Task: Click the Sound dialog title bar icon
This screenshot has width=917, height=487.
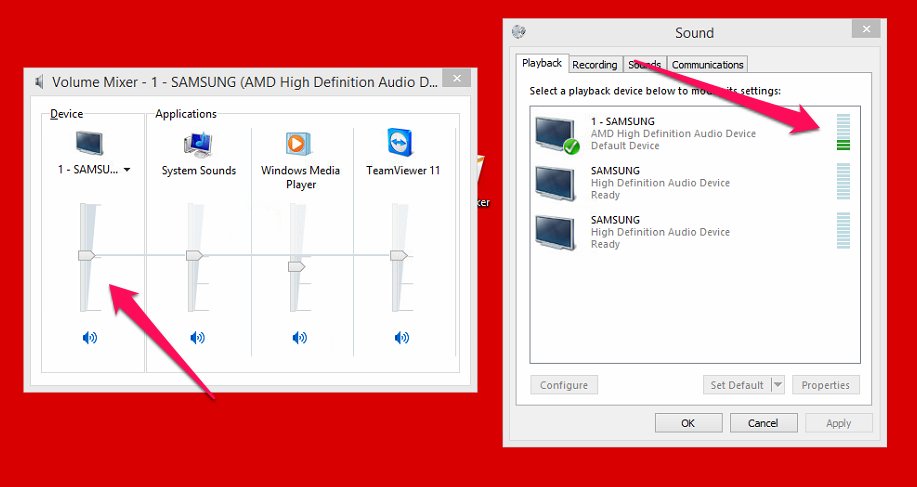Action: coord(519,32)
